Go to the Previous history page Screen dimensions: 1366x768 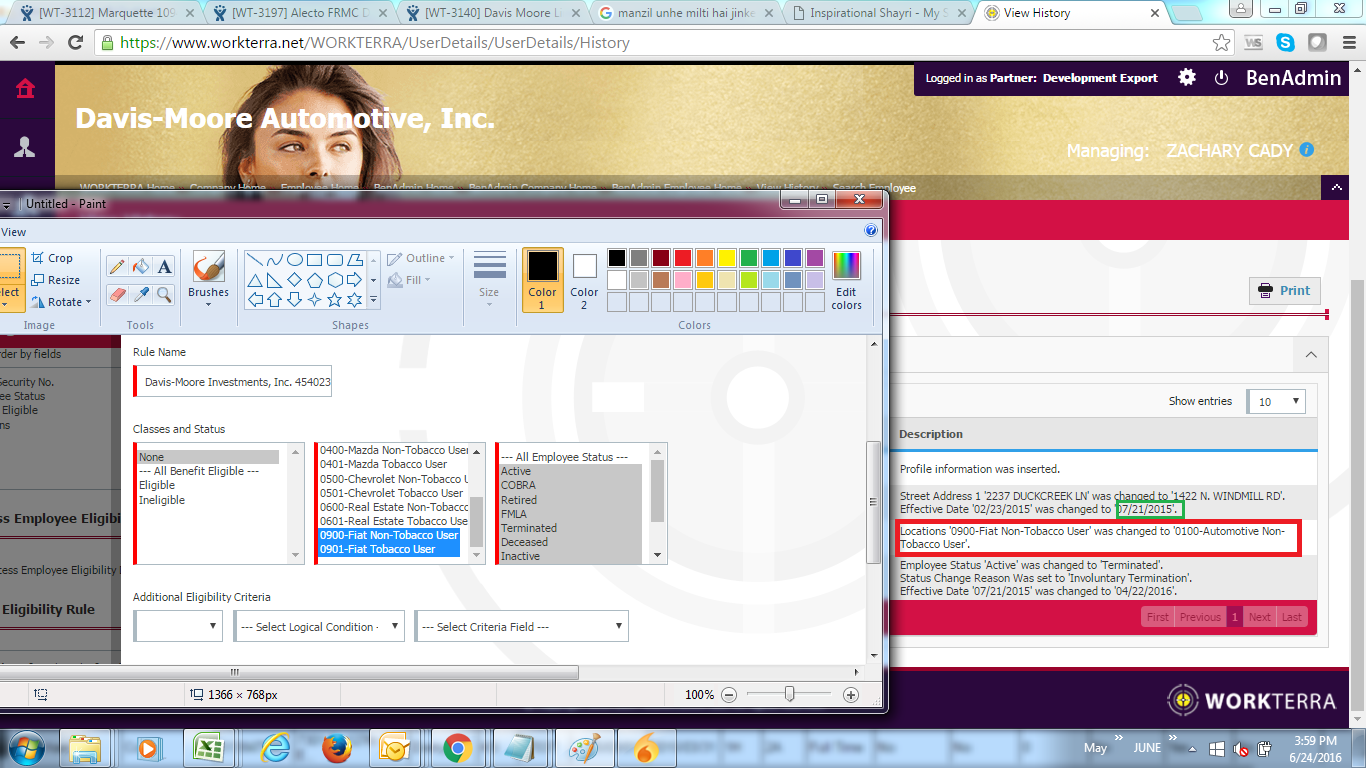(1200, 617)
